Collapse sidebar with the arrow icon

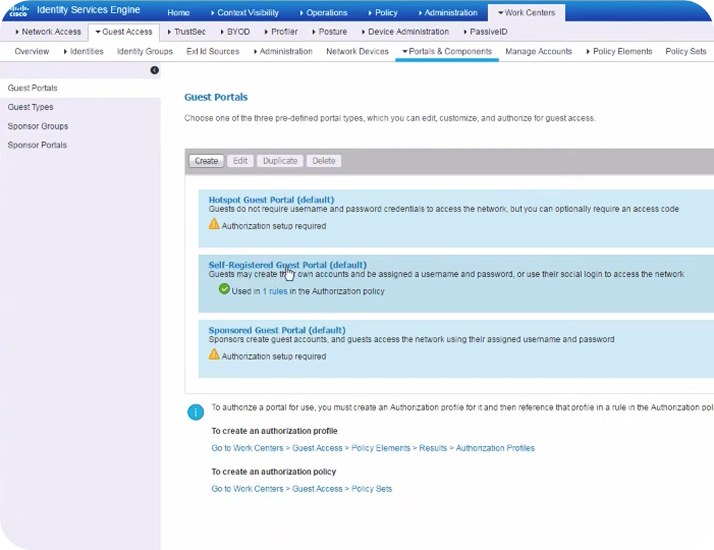pos(155,70)
